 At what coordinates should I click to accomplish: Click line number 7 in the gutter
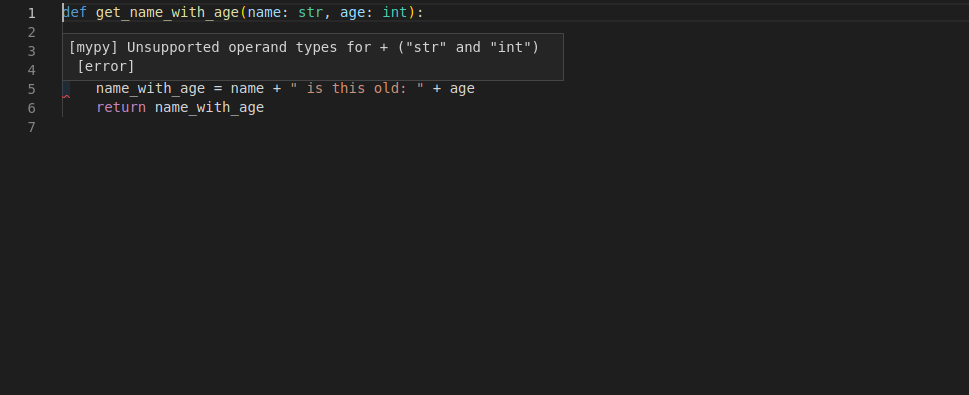point(32,127)
